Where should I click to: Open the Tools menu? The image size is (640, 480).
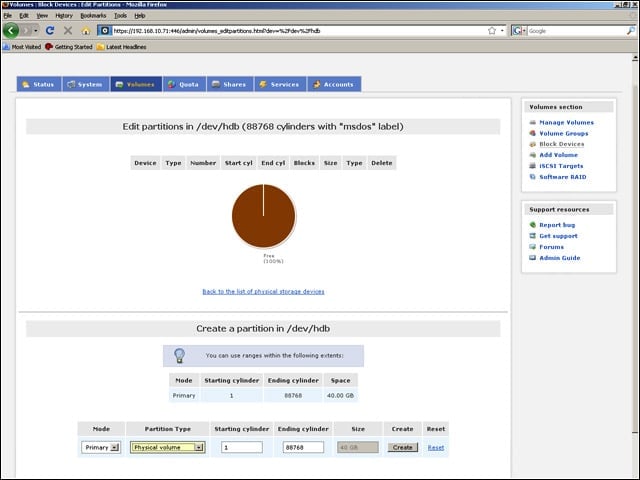(x=120, y=16)
